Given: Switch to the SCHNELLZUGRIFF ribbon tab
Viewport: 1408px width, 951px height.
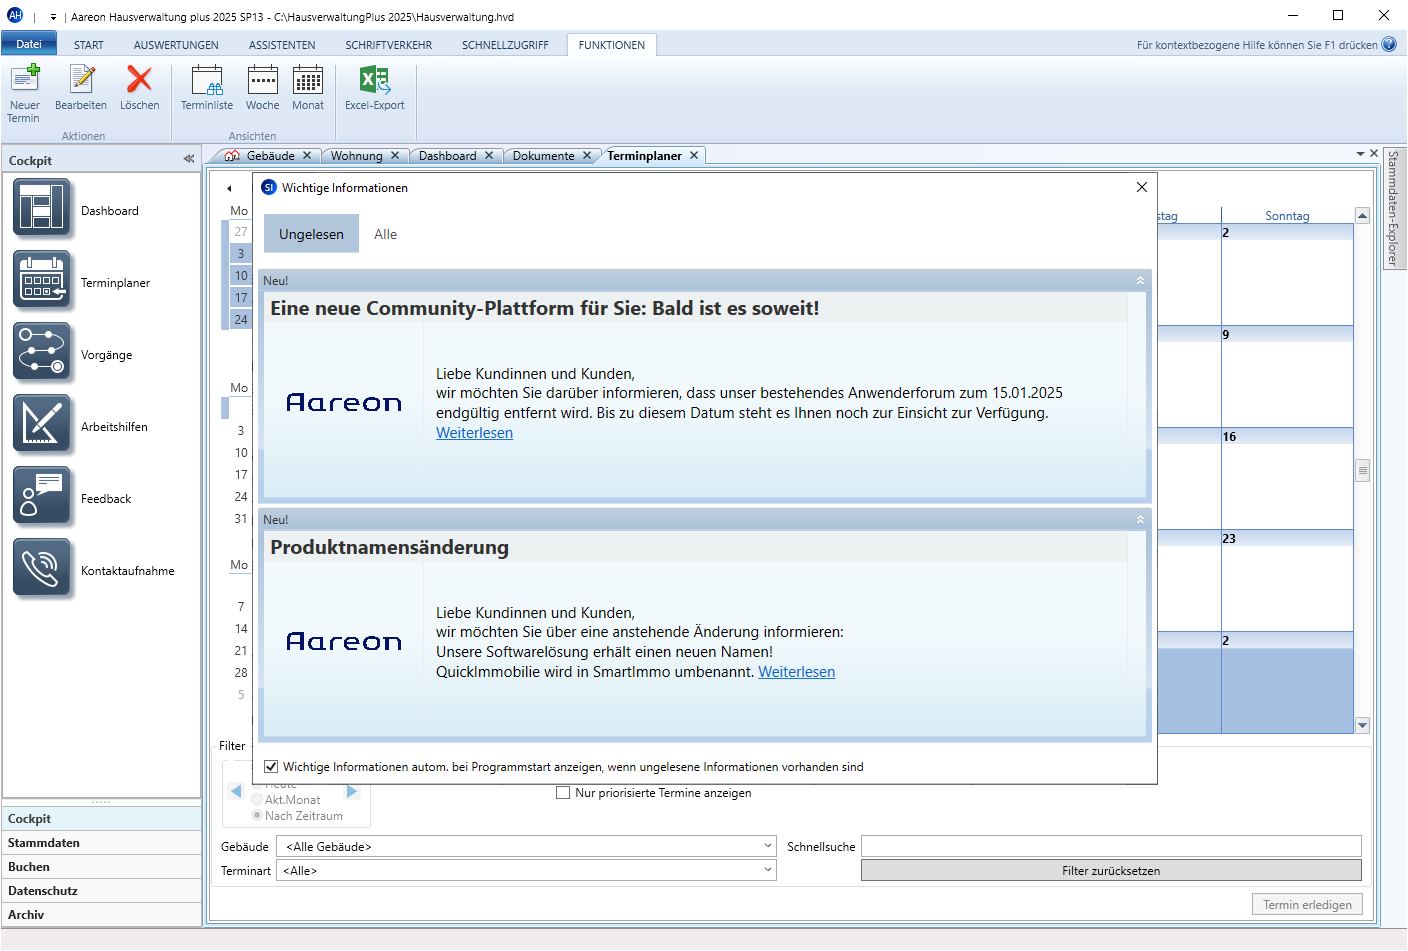Looking at the screenshot, I should [505, 45].
